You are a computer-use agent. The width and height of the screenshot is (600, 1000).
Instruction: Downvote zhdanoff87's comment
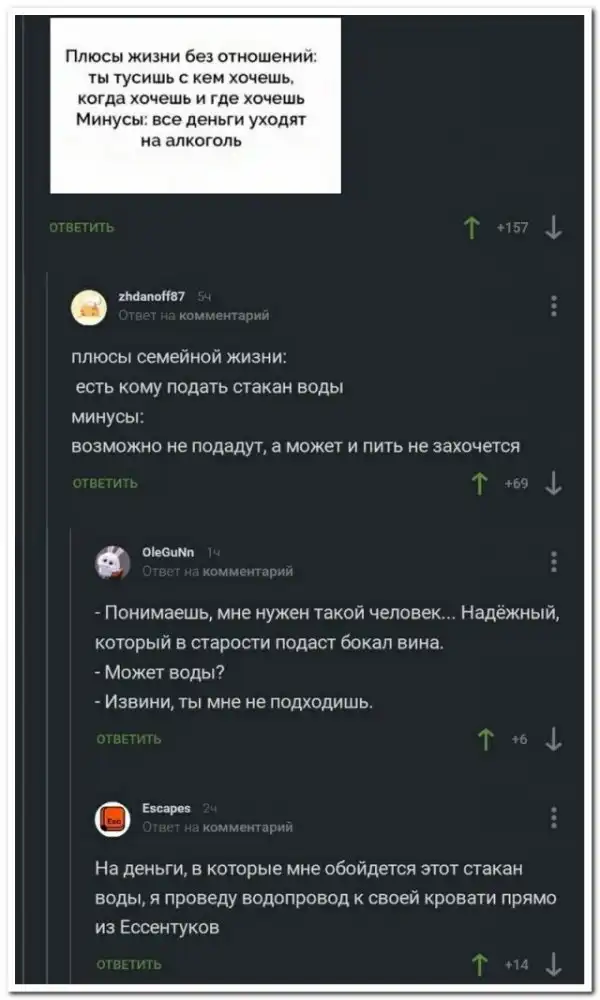click(554, 485)
